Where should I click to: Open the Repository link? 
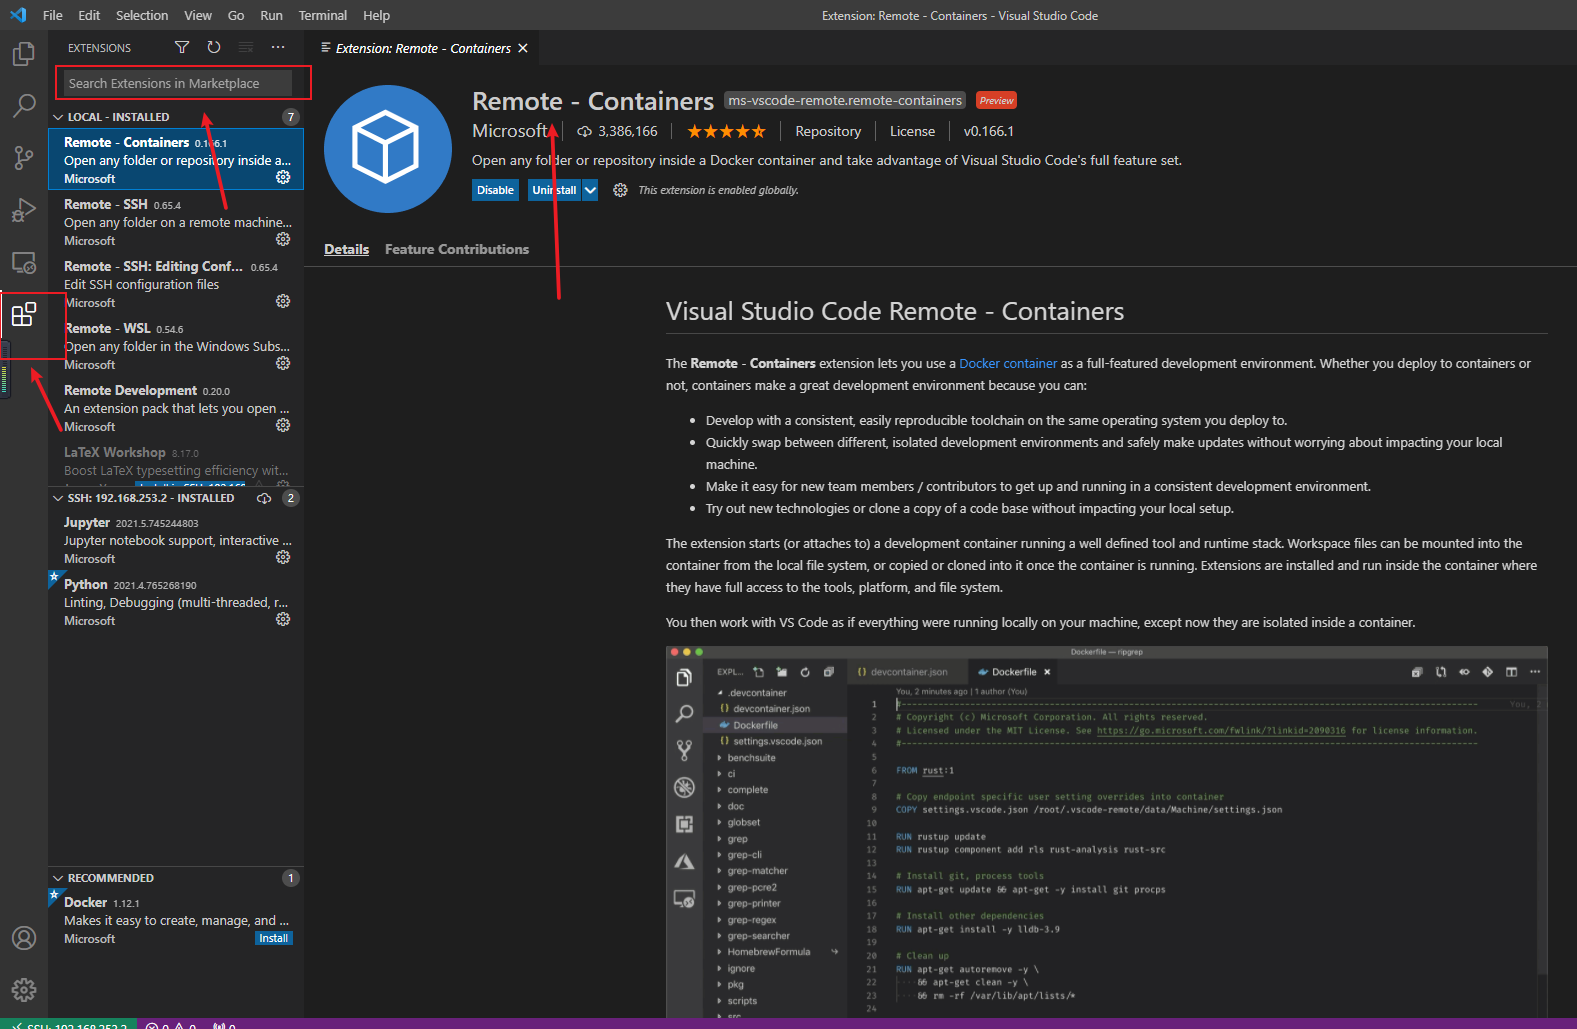point(828,131)
